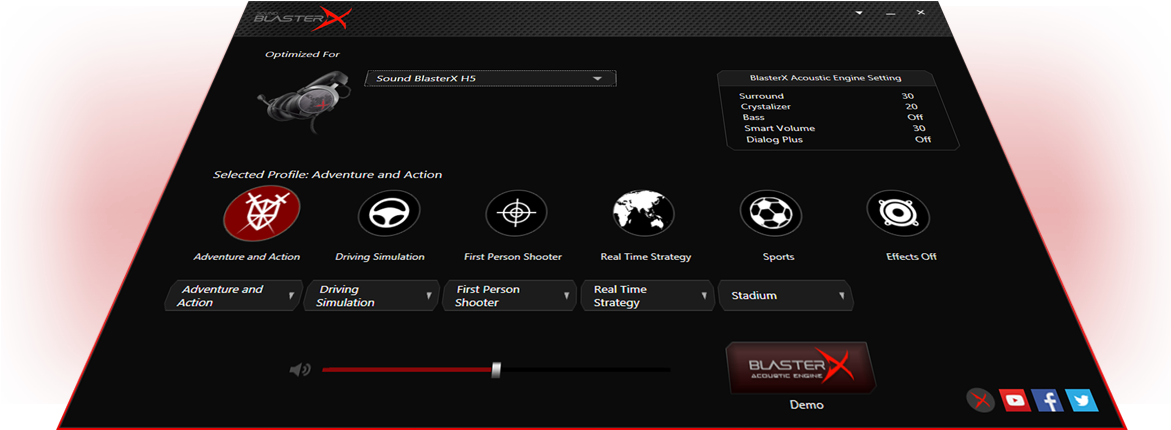Open the Sound BlasterX H5 device dropdown
Image resolution: width=1171 pixels, height=430 pixels.
(x=490, y=78)
